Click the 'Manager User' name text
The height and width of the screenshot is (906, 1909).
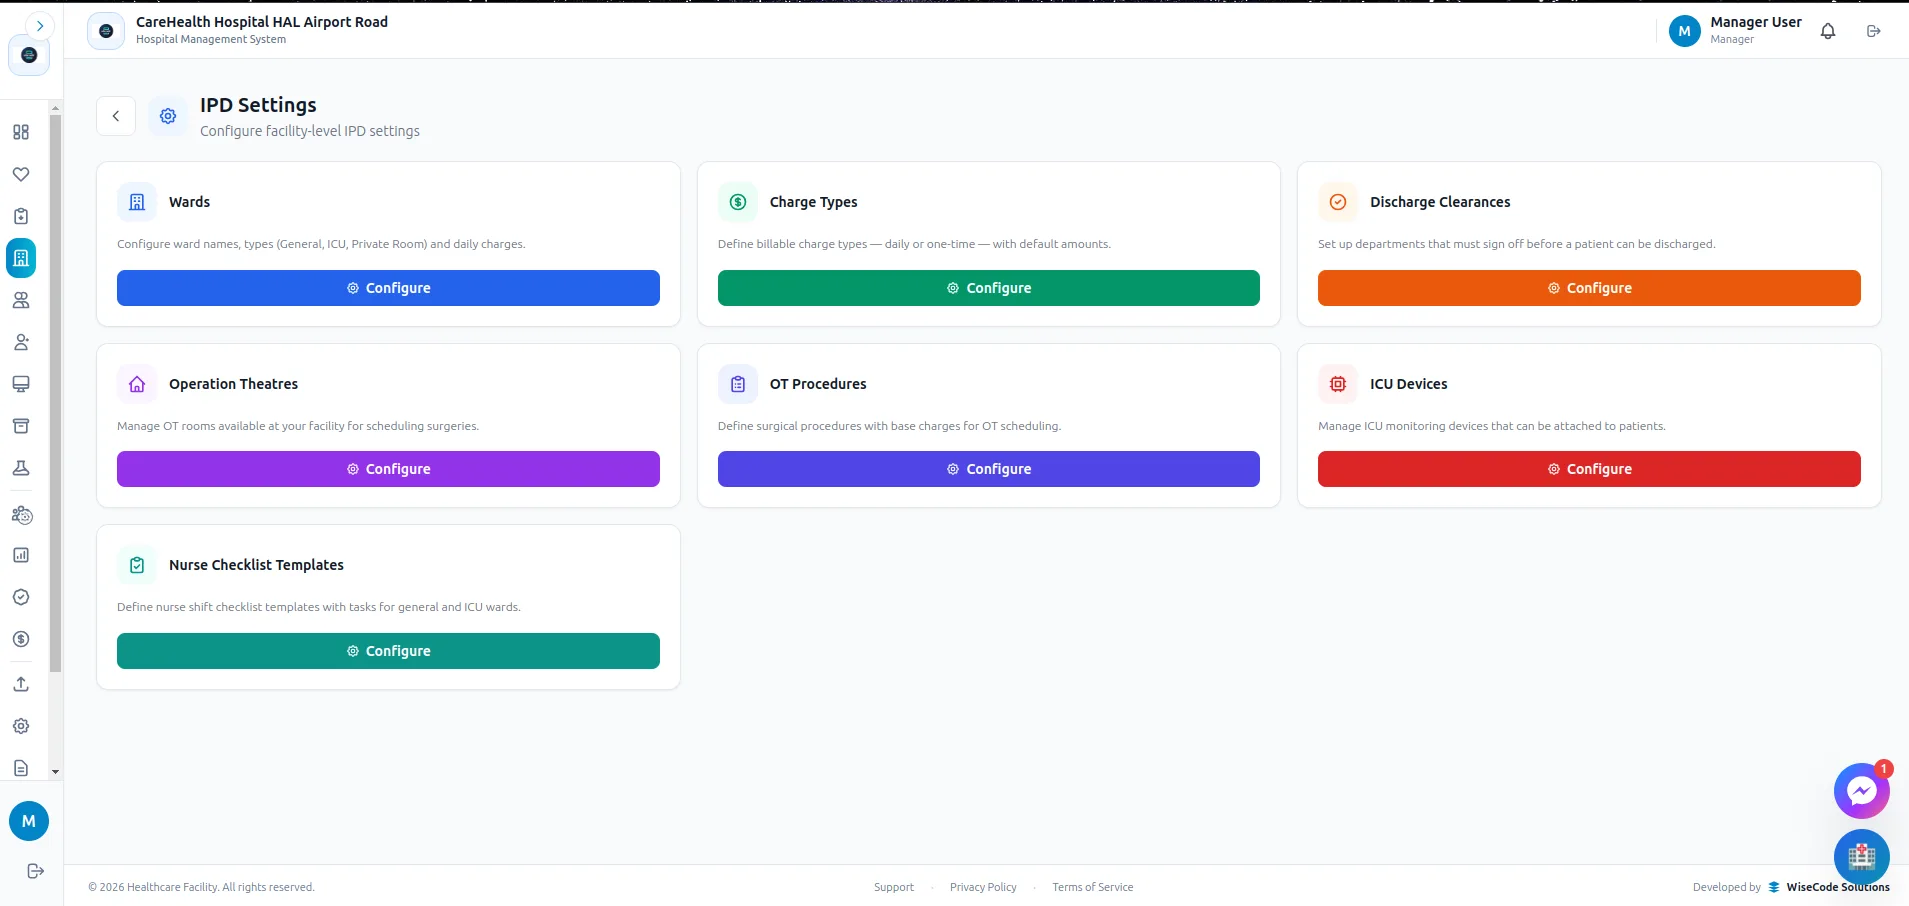(1756, 22)
